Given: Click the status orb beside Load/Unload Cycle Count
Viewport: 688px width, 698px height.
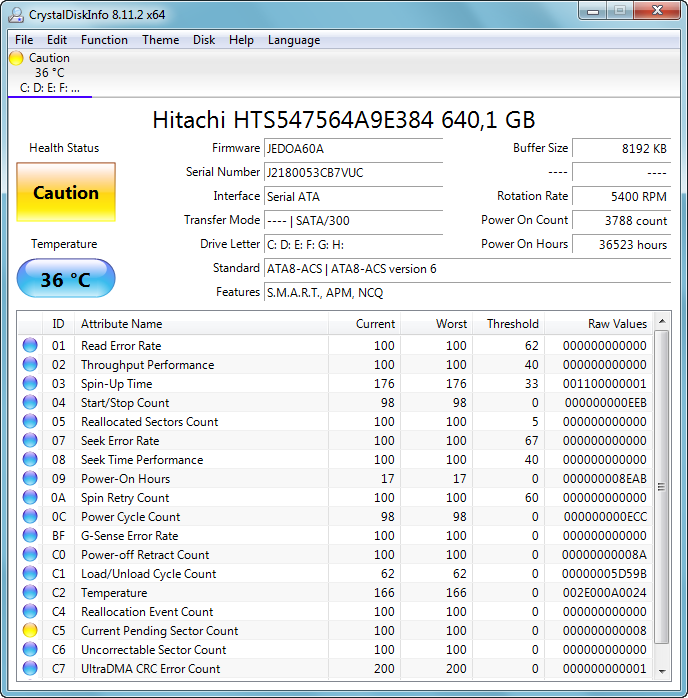Looking at the screenshot, I should tap(30, 573).
